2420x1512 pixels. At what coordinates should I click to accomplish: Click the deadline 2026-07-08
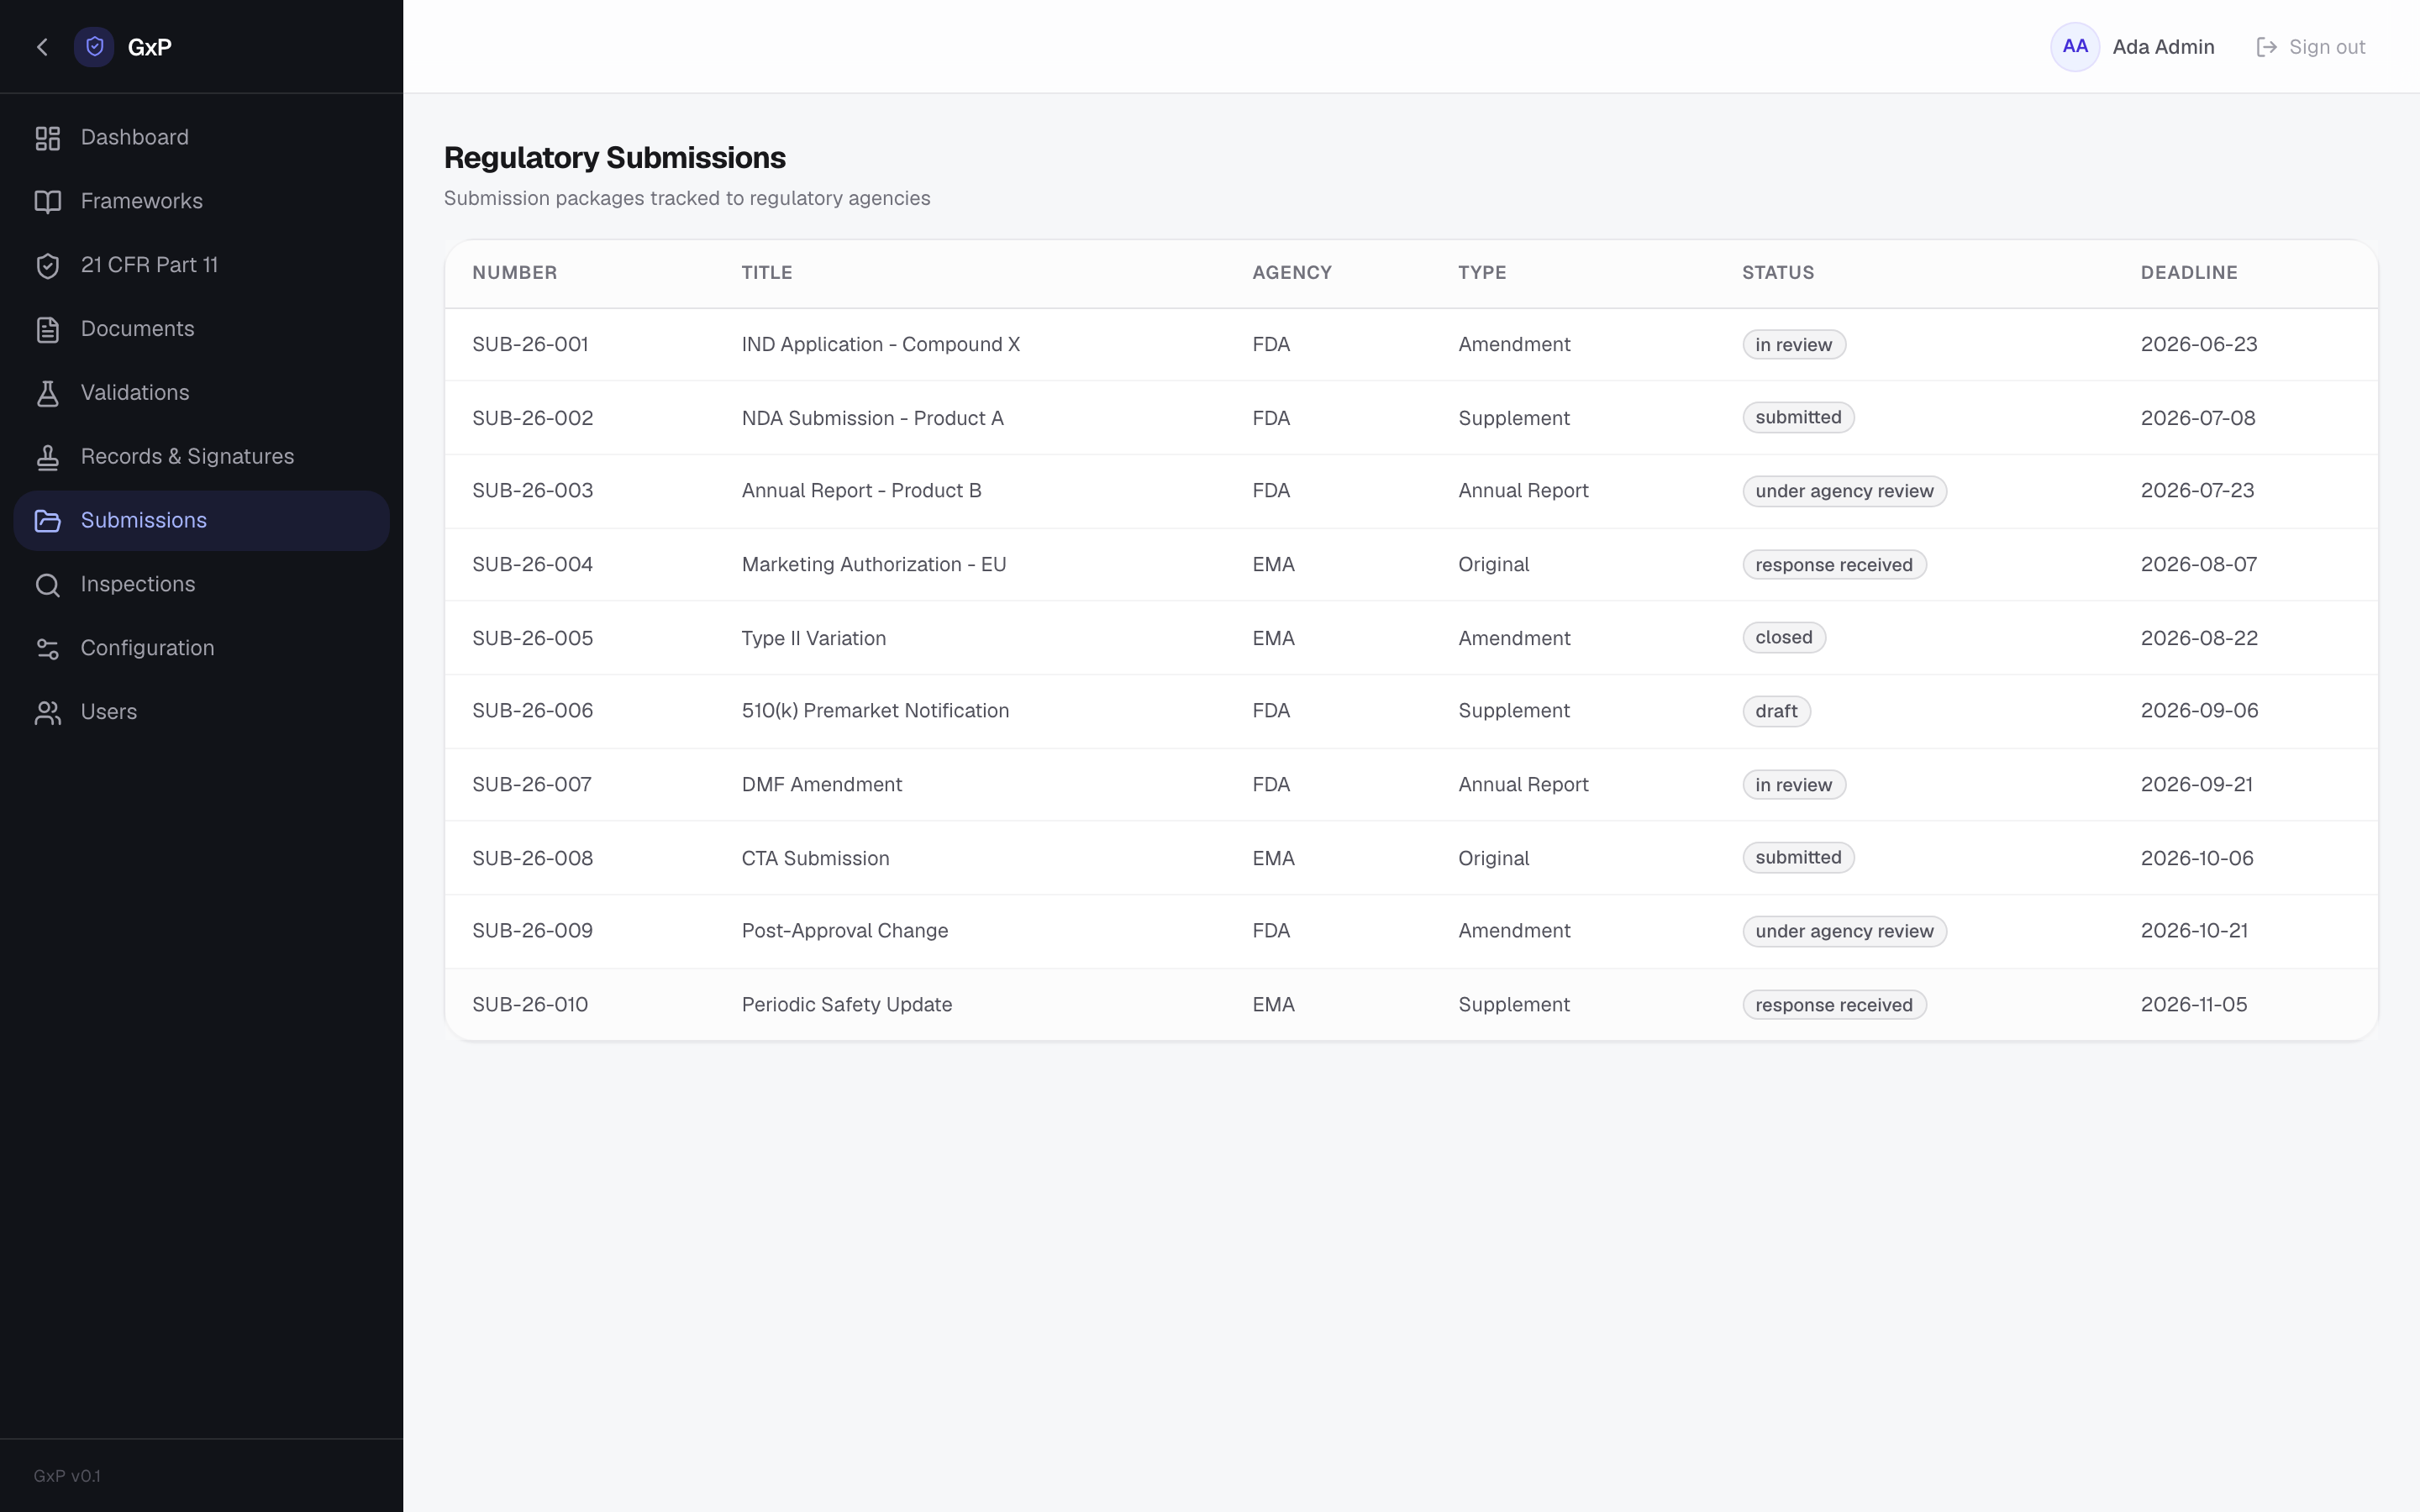2197,418
